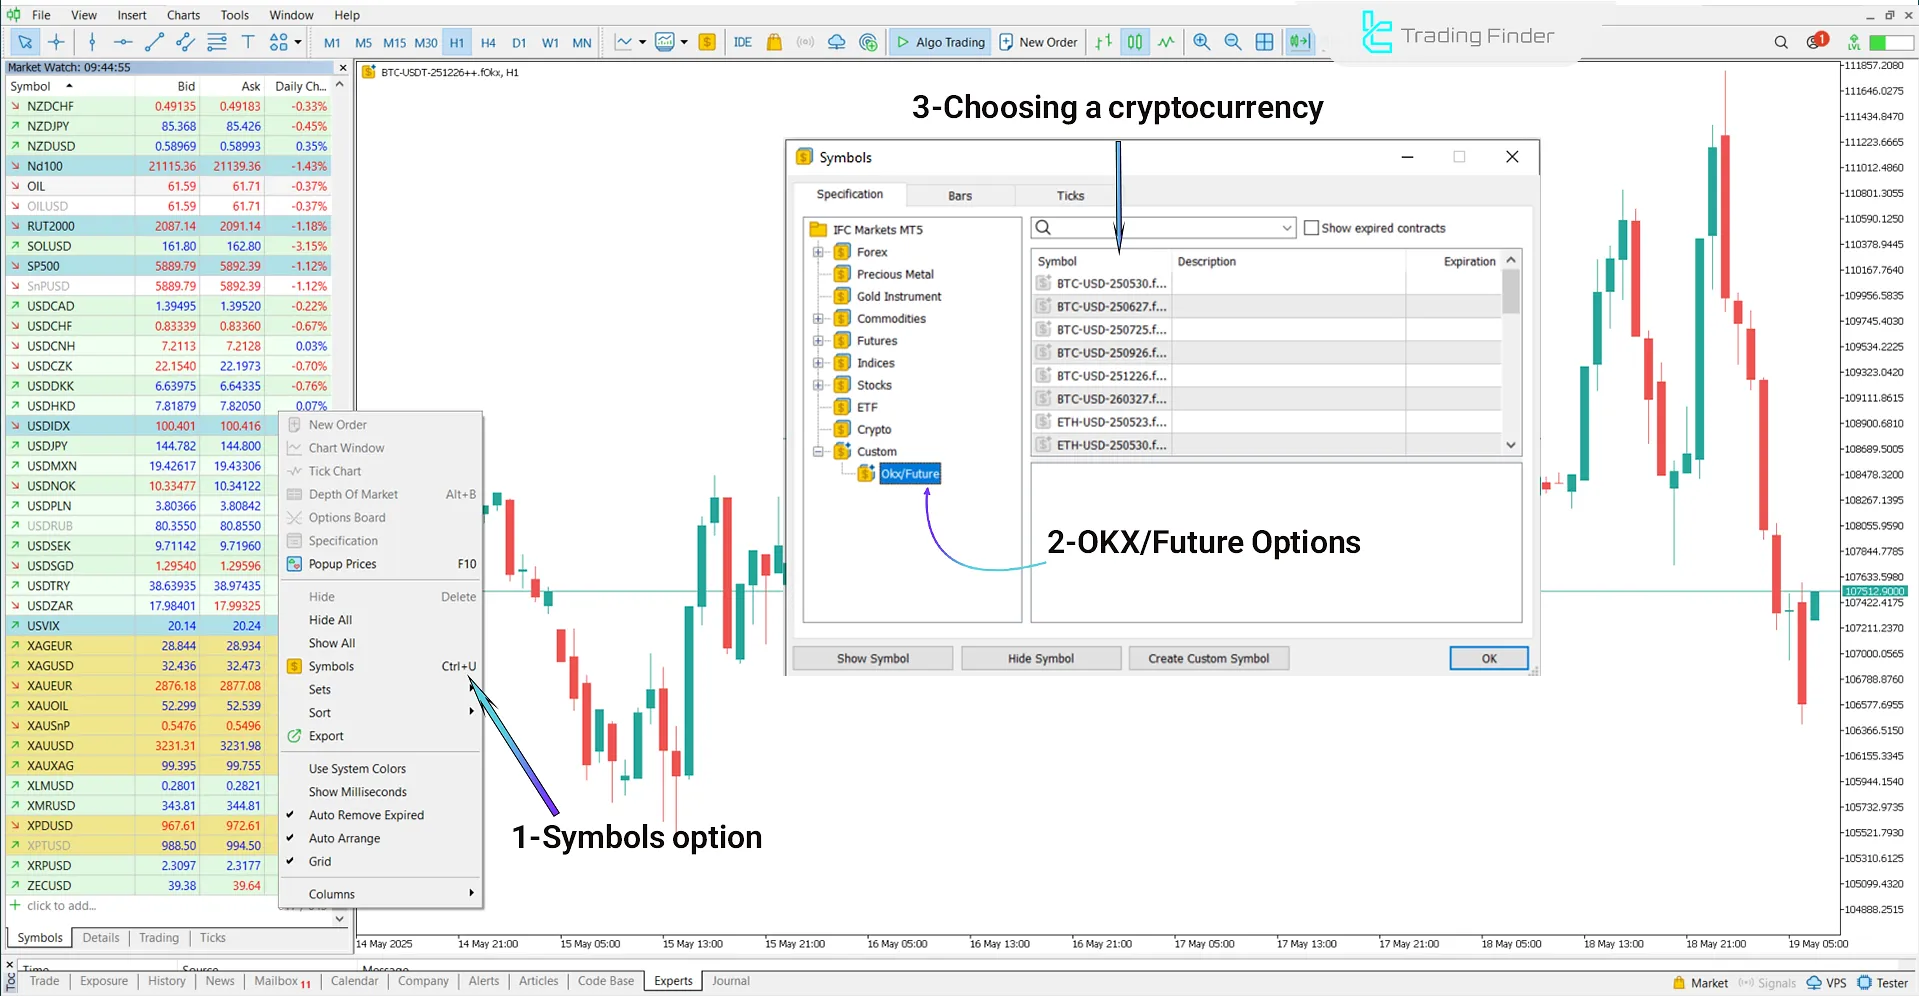Switch chart to candlestick display
This screenshot has width=1919, height=996.
(1135, 42)
